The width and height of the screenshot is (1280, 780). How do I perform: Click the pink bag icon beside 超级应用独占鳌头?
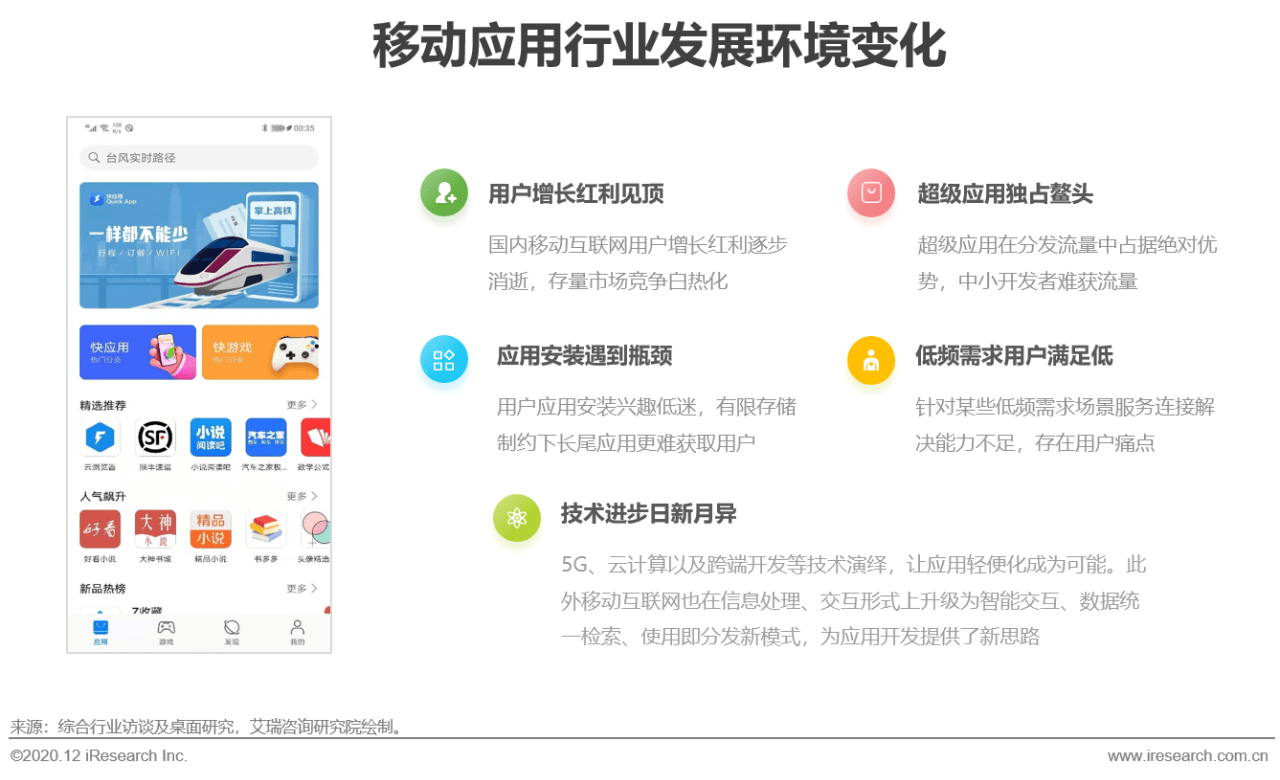871,193
